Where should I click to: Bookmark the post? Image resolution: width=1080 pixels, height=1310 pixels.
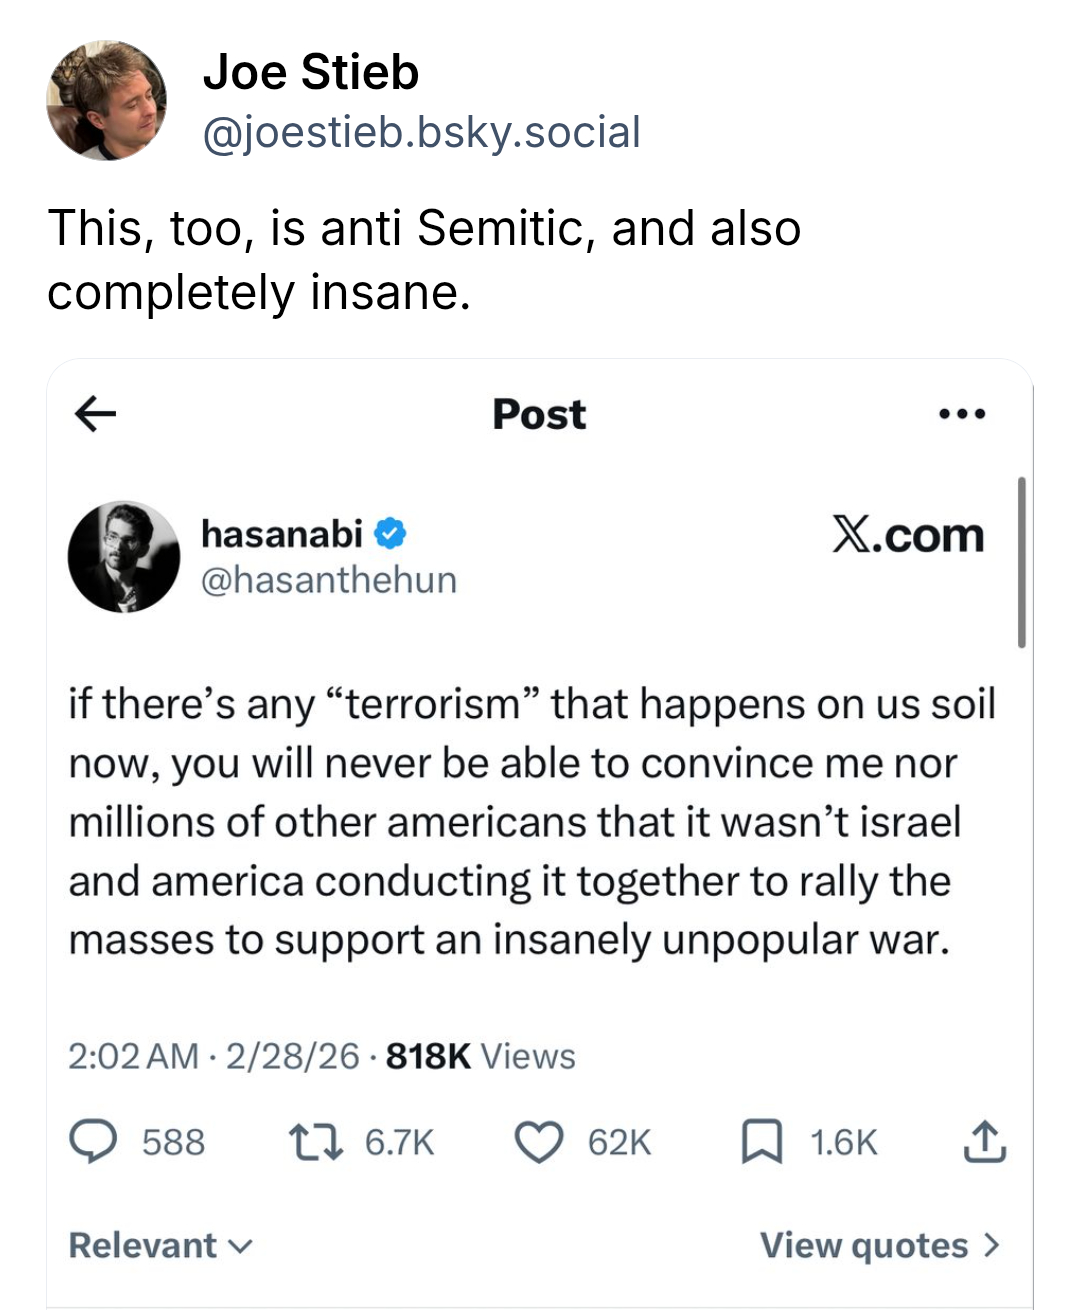pos(761,1142)
